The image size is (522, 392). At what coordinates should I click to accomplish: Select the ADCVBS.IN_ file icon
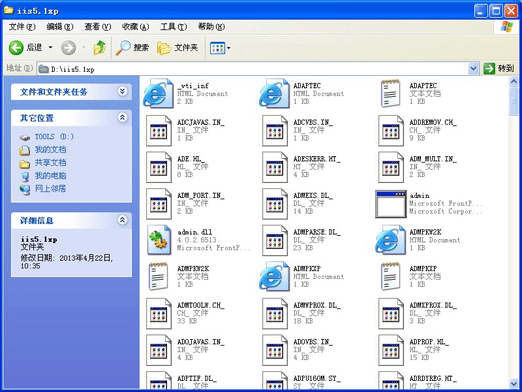point(275,130)
